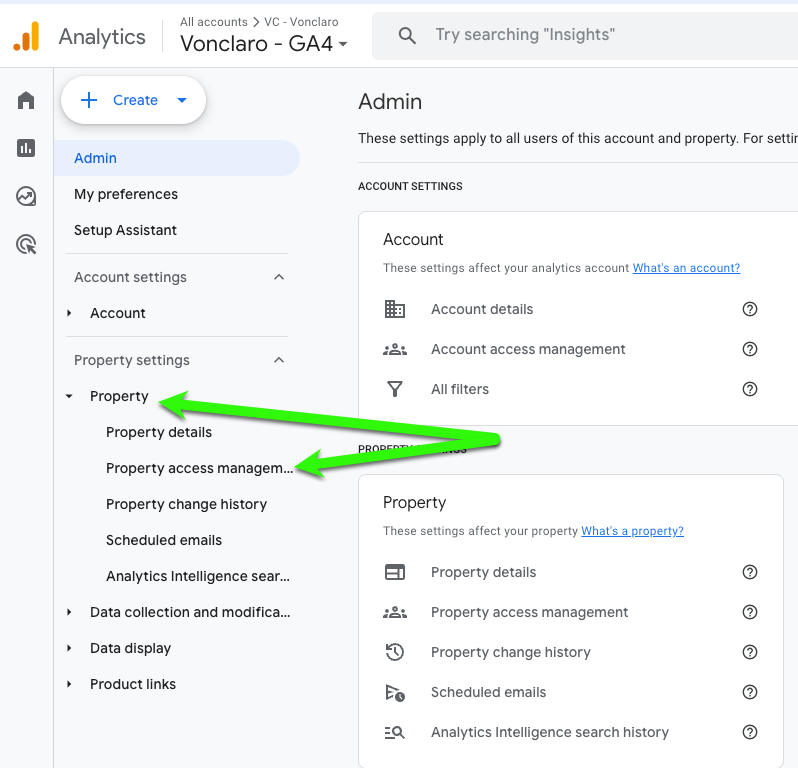Click the What's an account? link
The image size is (798, 768).
point(686,268)
